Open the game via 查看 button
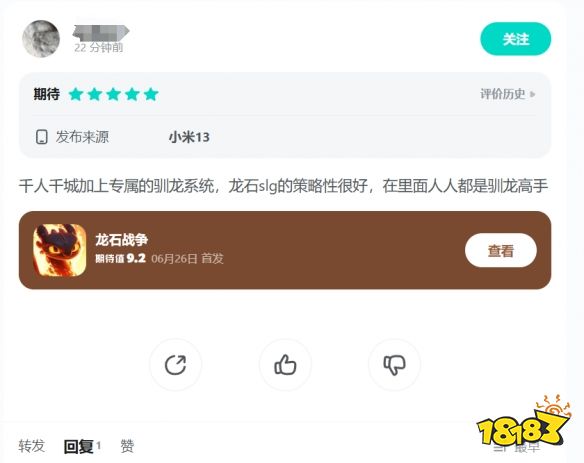This screenshot has height=463, width=584. pos(501,250)
